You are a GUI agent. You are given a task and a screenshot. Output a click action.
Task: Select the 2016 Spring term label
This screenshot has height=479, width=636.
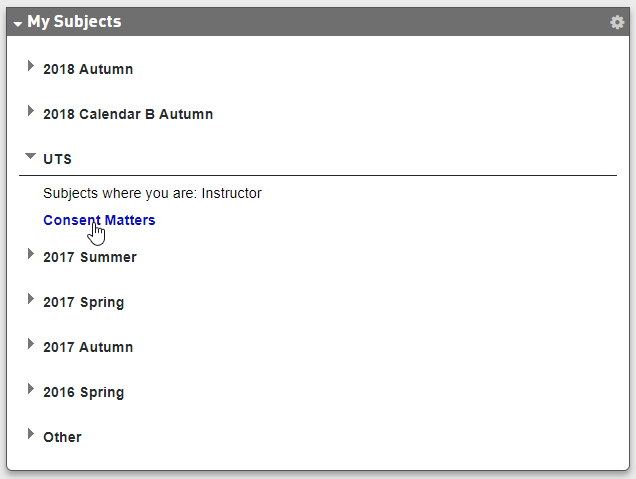84,392
